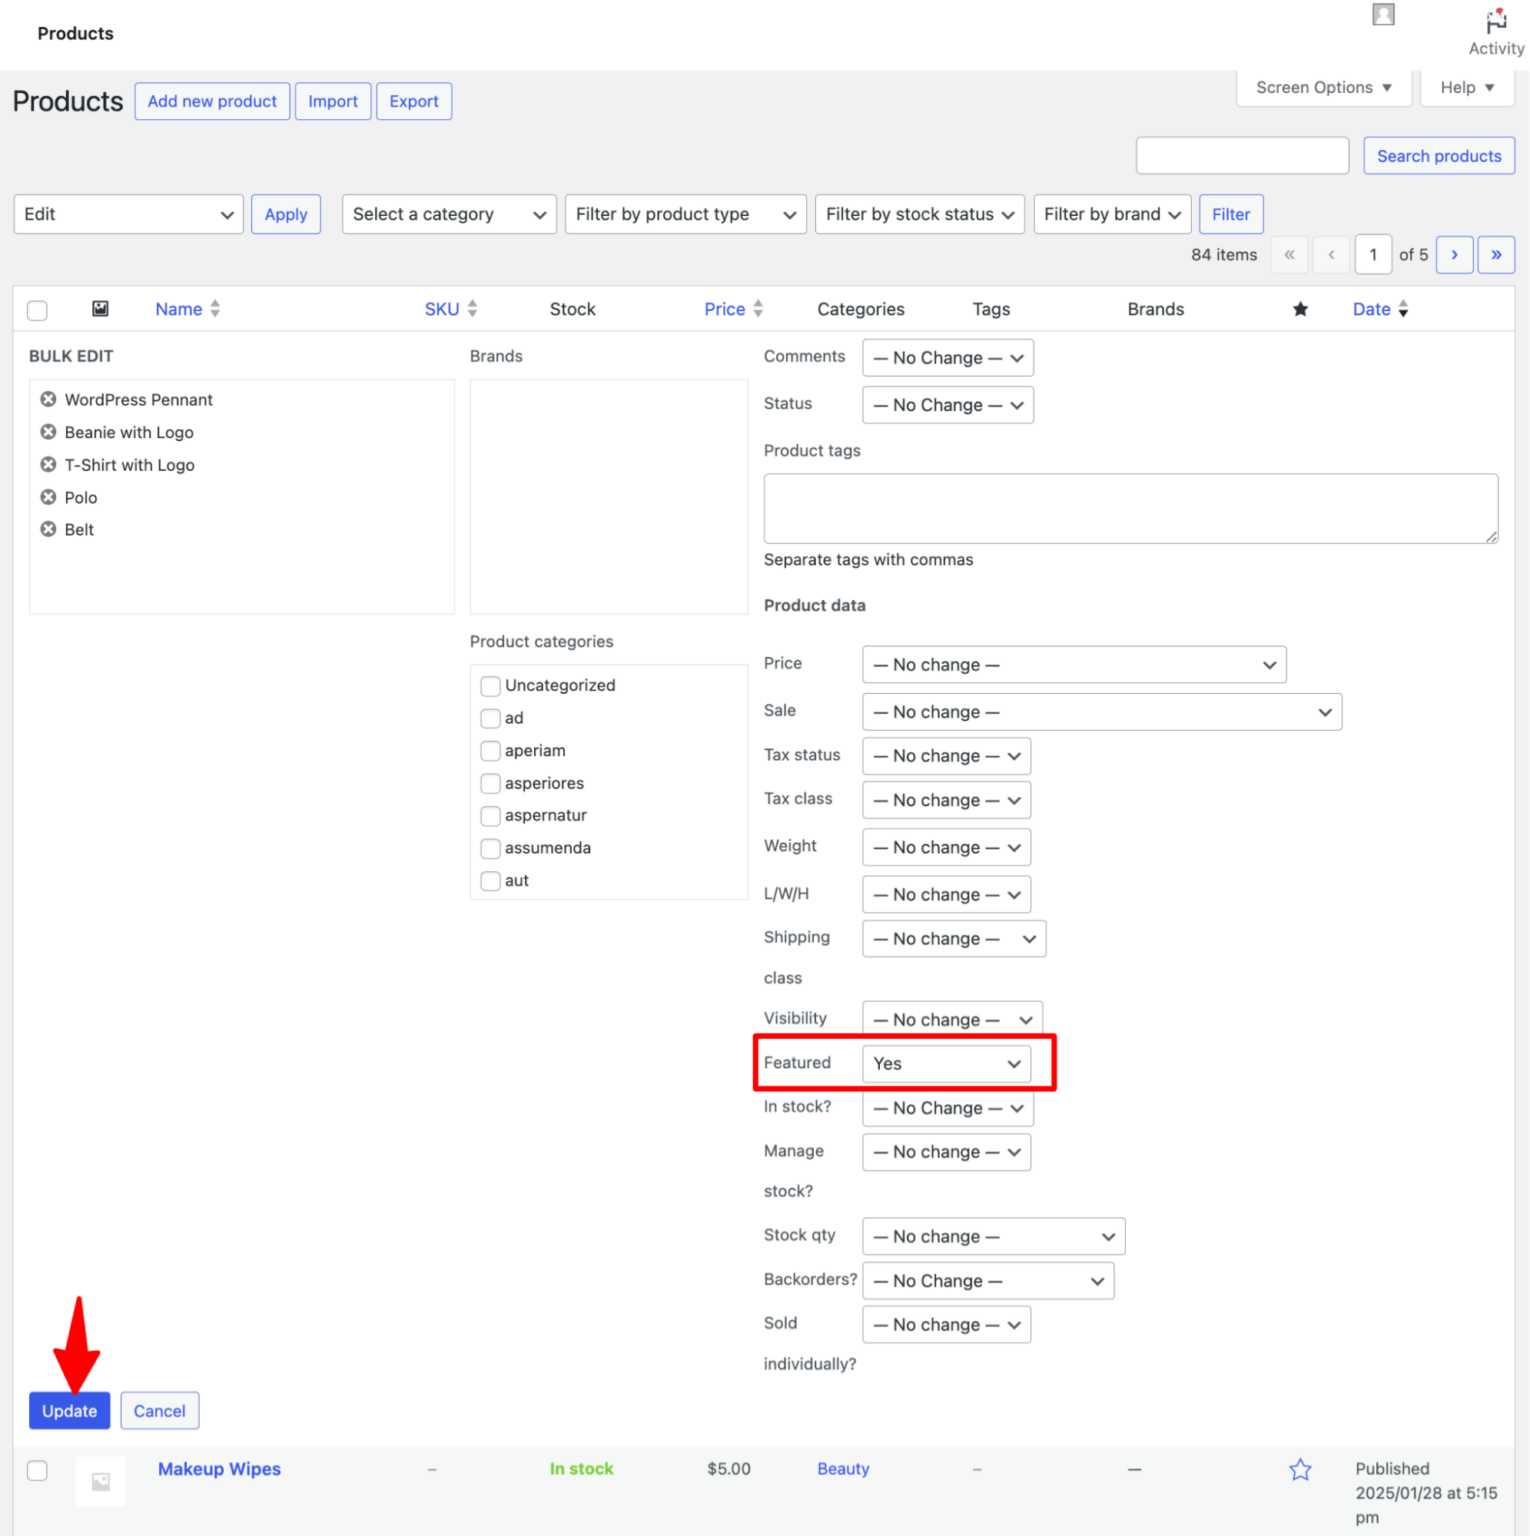Viewport: 1530px width, 1536px height.
Task: Sort products by Price
Action: point(724,309)
